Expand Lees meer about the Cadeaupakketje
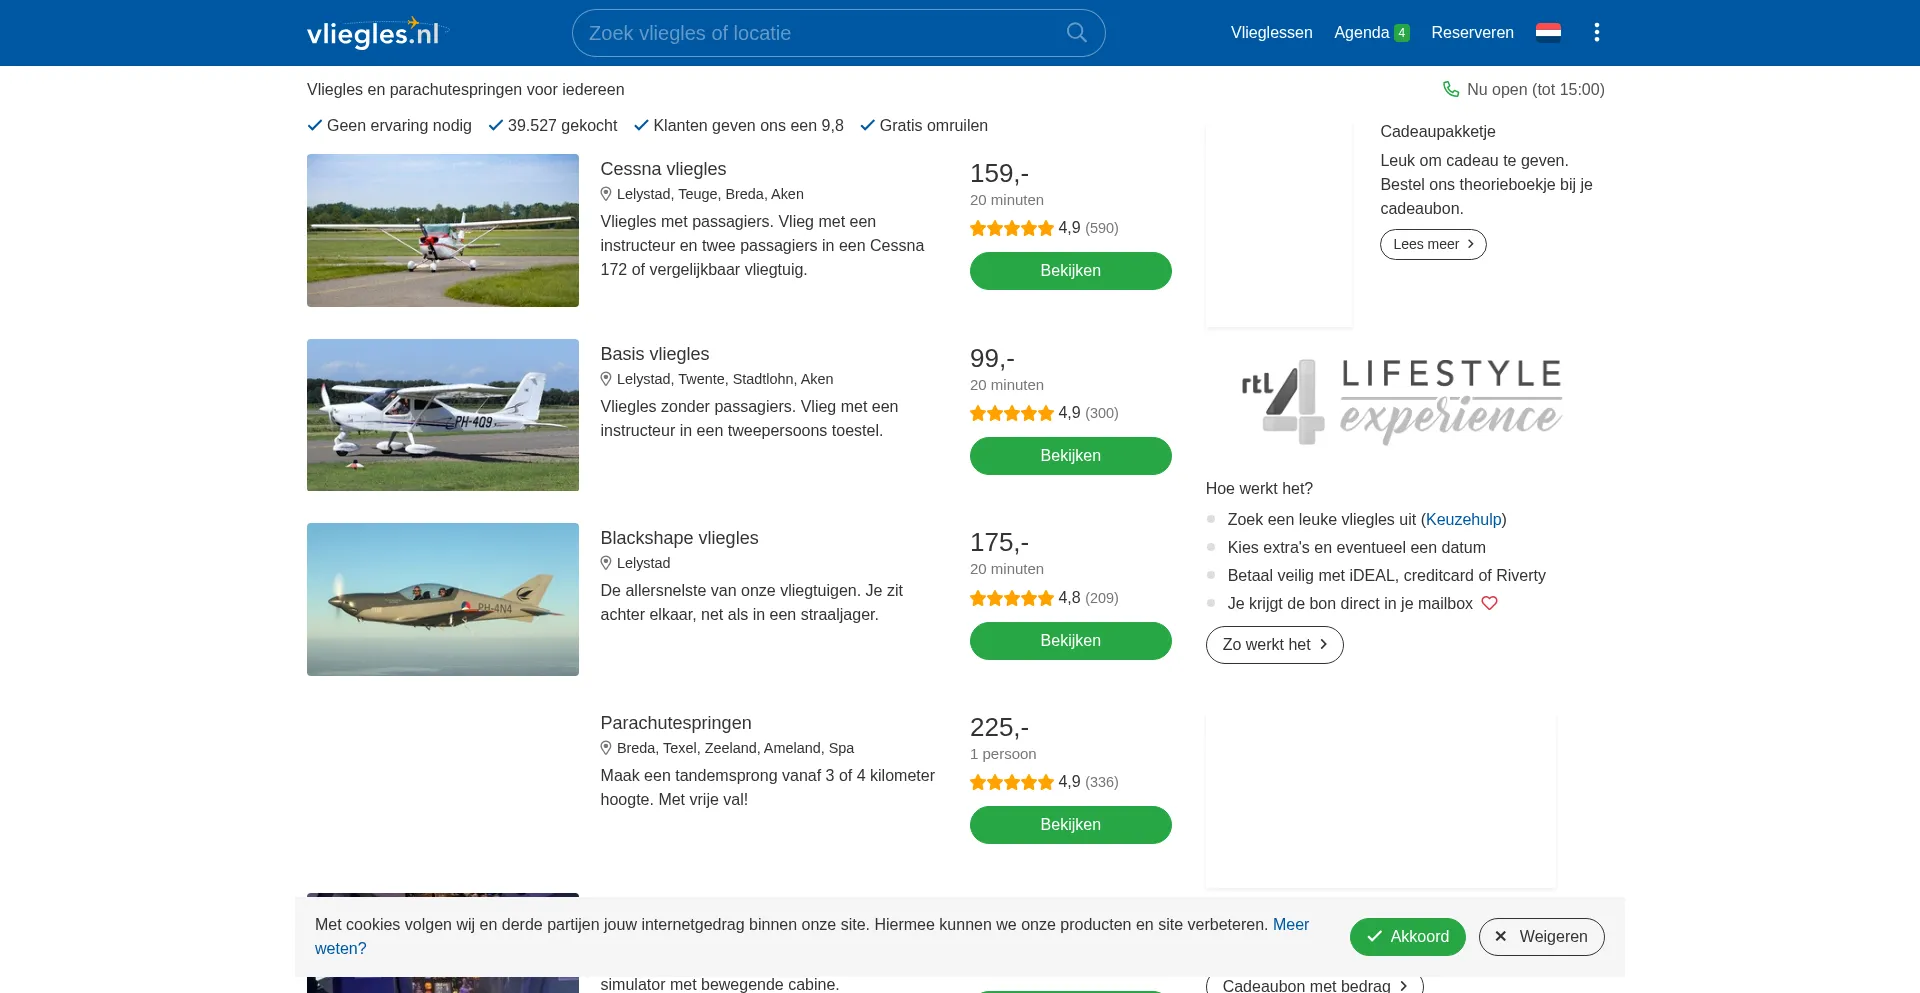The height and width of the screenshot is (993, 1920). point(1432,245)
